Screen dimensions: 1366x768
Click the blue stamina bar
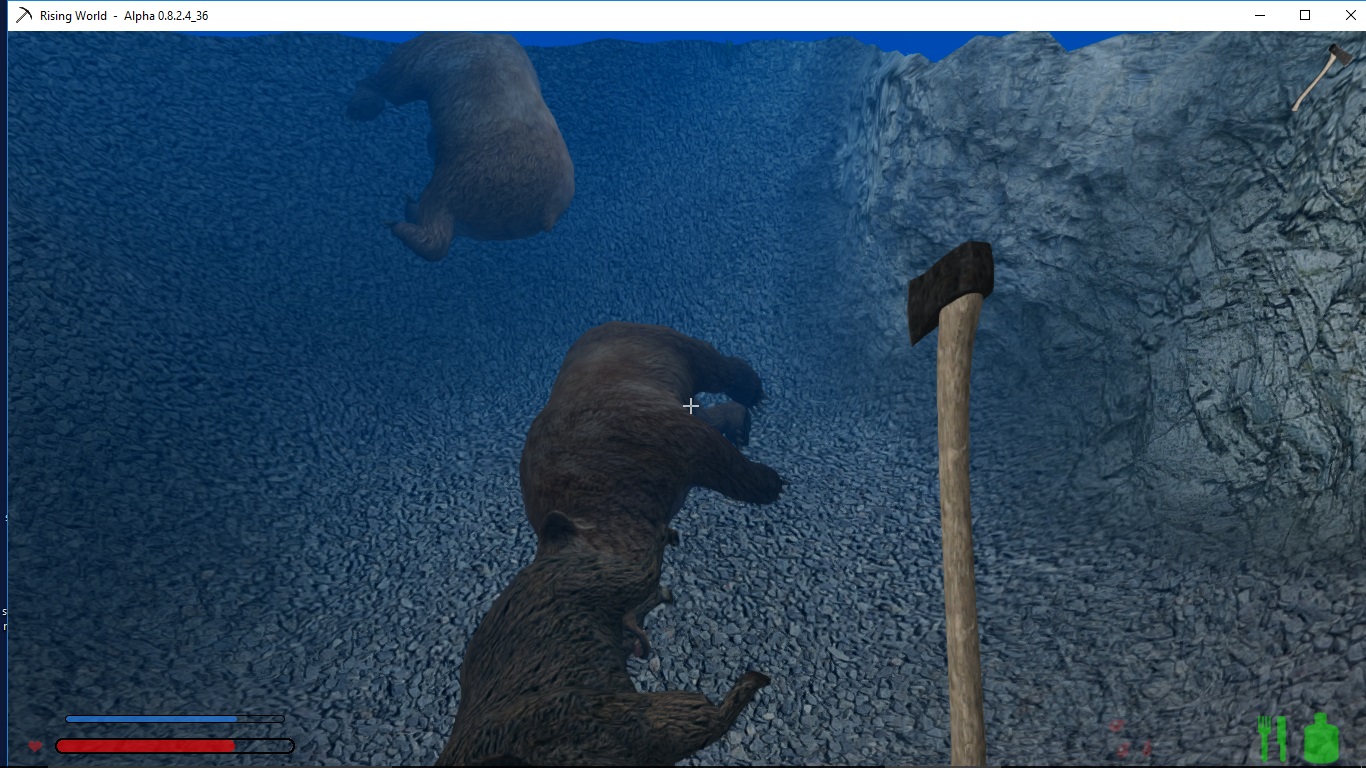pyautogui.click(x=152, y=719)
